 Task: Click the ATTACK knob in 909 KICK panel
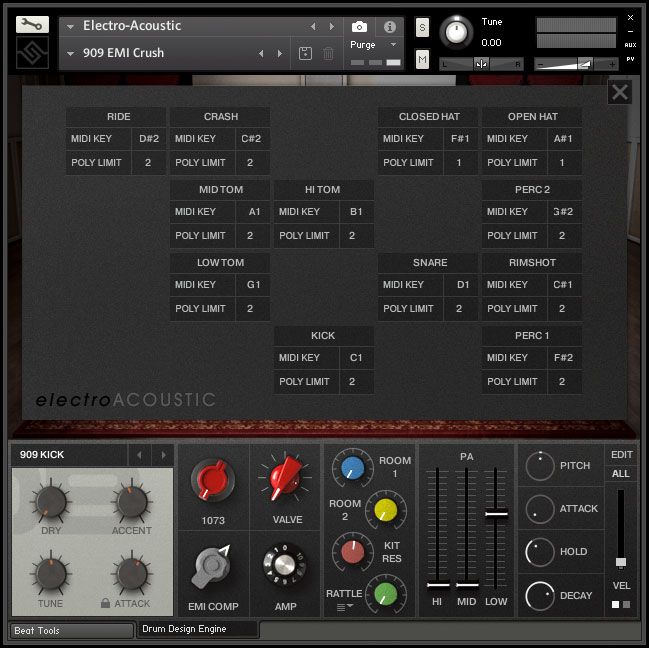pyautogui.click(x=132, y=574)
